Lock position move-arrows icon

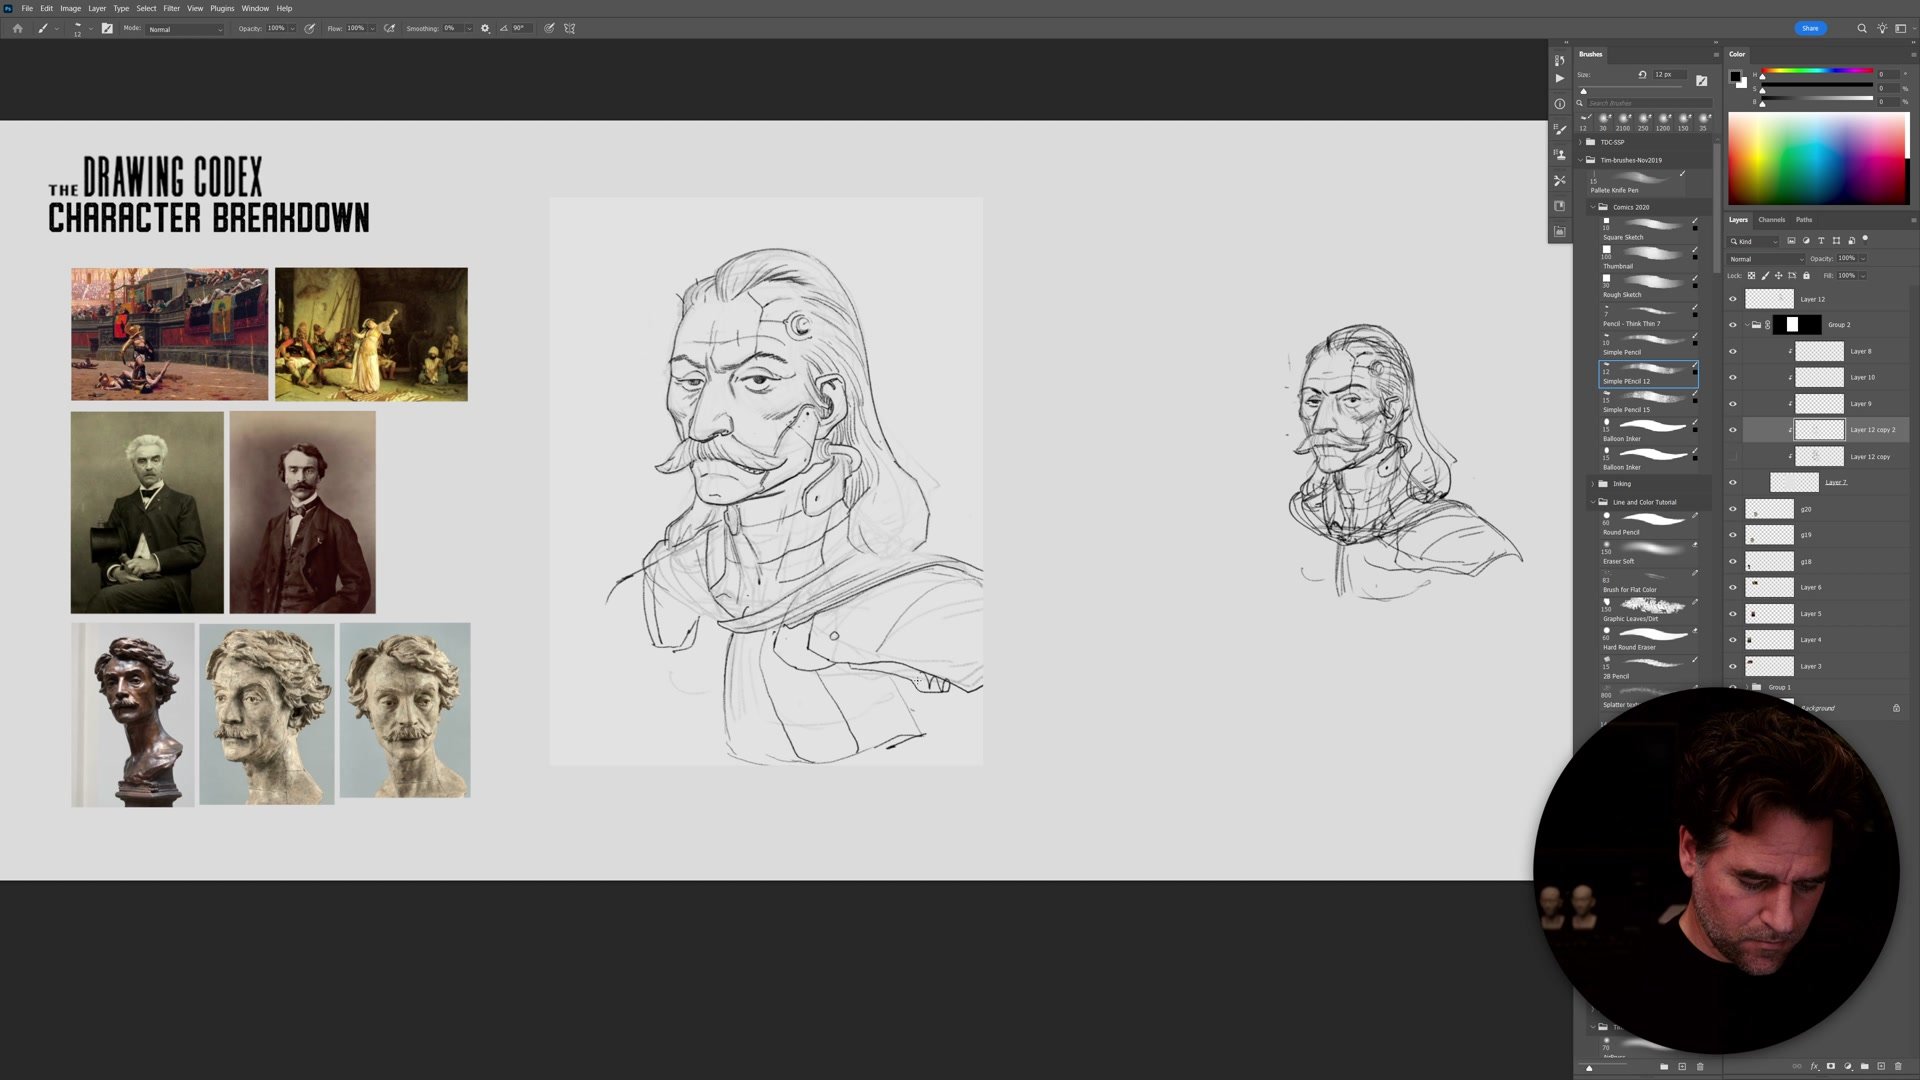point(1779,276)
